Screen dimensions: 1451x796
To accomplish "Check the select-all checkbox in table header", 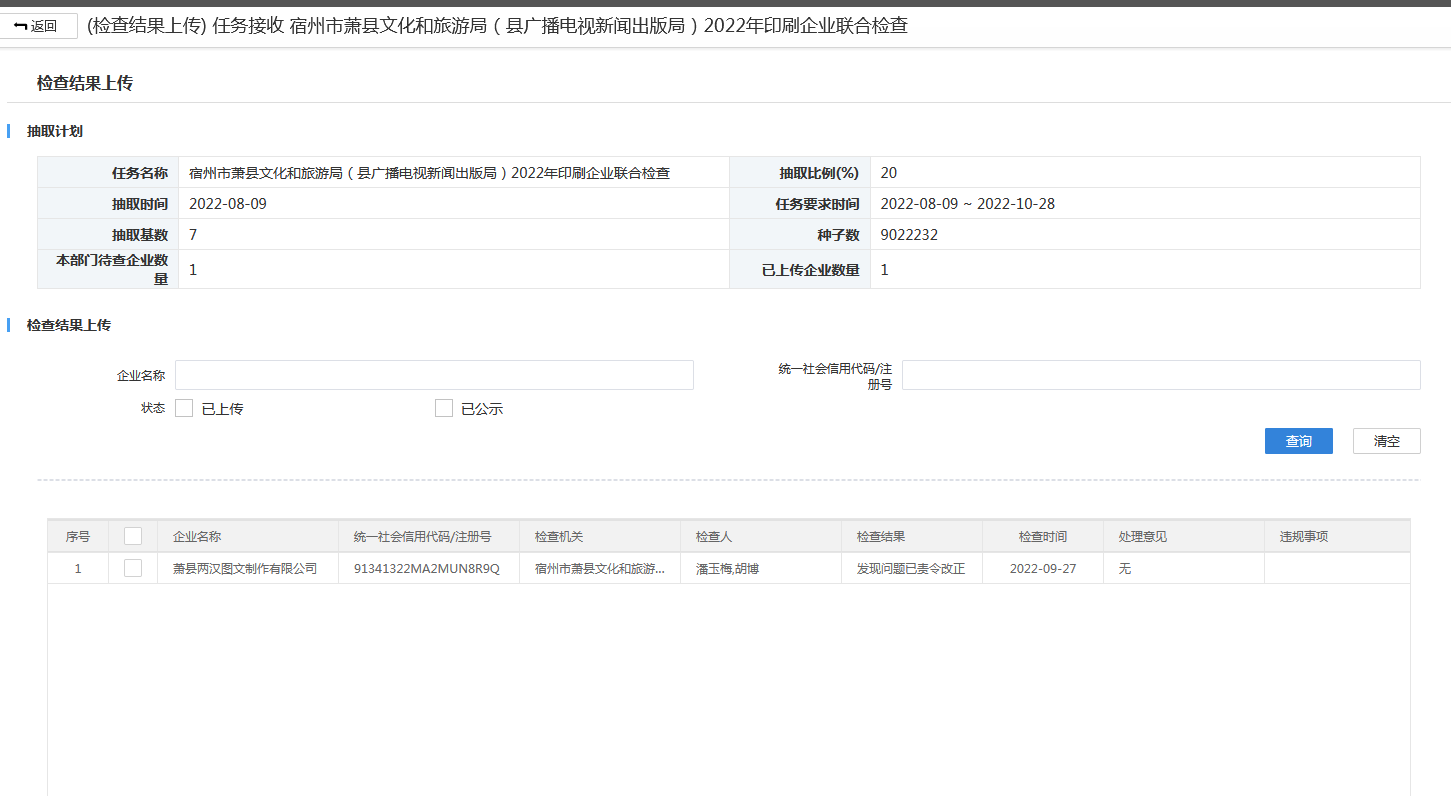I will (x=133, y=536).
